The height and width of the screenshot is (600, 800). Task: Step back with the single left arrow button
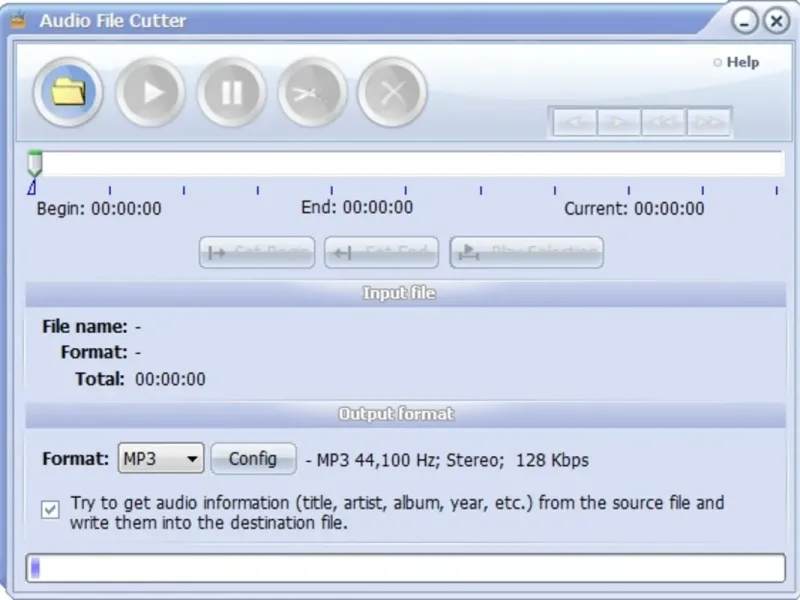click(574, 122)
